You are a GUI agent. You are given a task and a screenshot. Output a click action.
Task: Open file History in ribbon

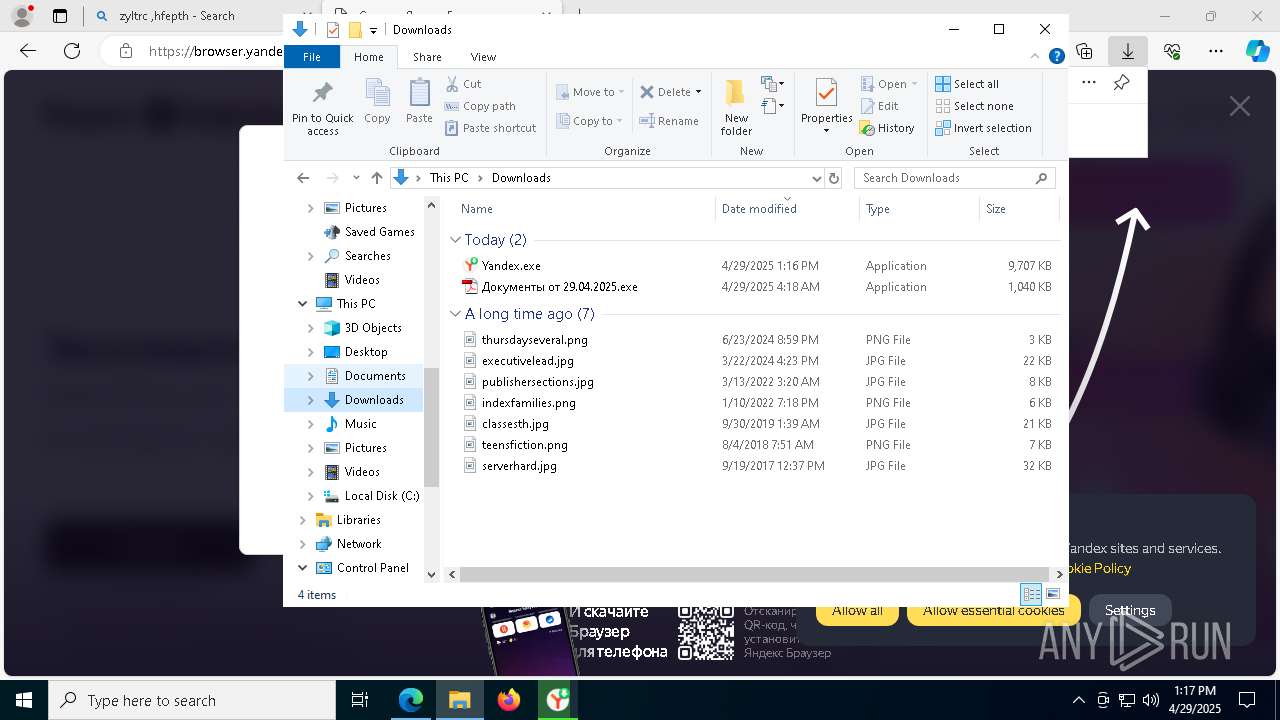point(887,128)
